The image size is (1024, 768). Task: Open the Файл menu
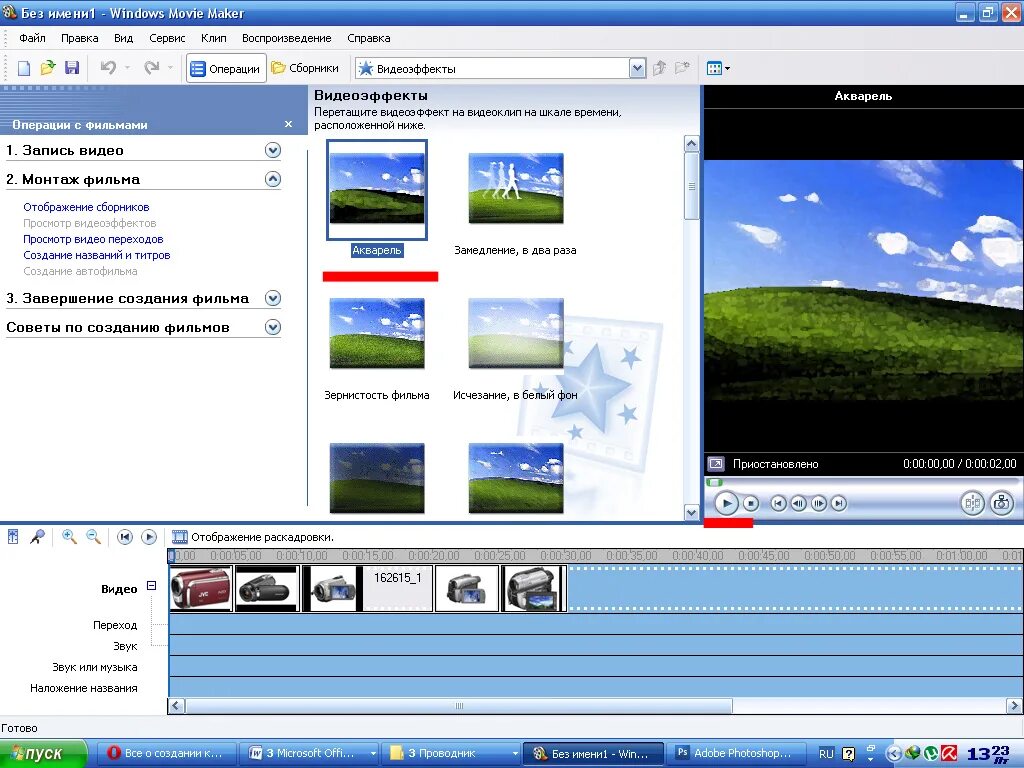(32, 38)
